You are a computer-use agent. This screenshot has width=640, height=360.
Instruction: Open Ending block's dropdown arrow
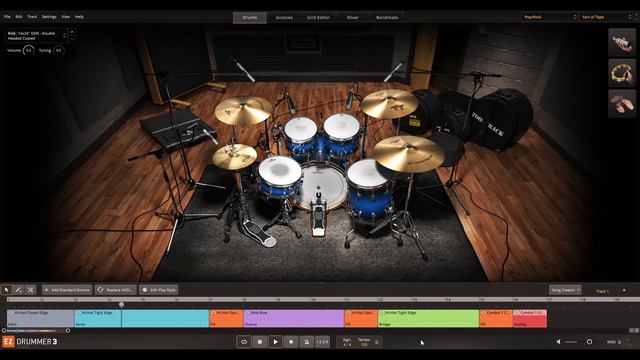517,313
